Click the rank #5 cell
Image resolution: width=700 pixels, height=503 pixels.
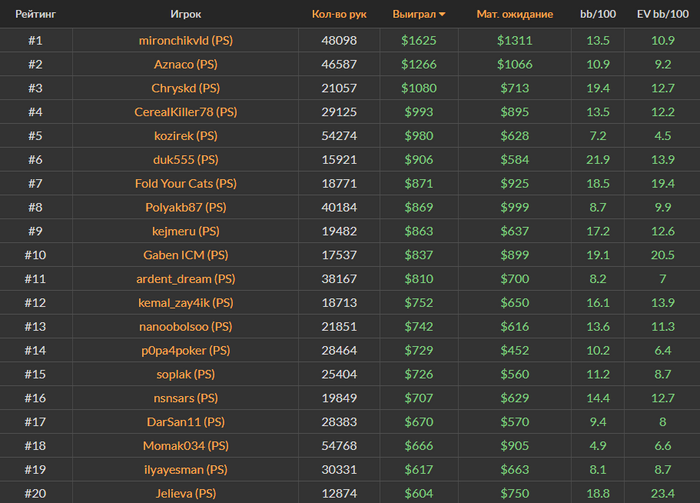point(35,136)
